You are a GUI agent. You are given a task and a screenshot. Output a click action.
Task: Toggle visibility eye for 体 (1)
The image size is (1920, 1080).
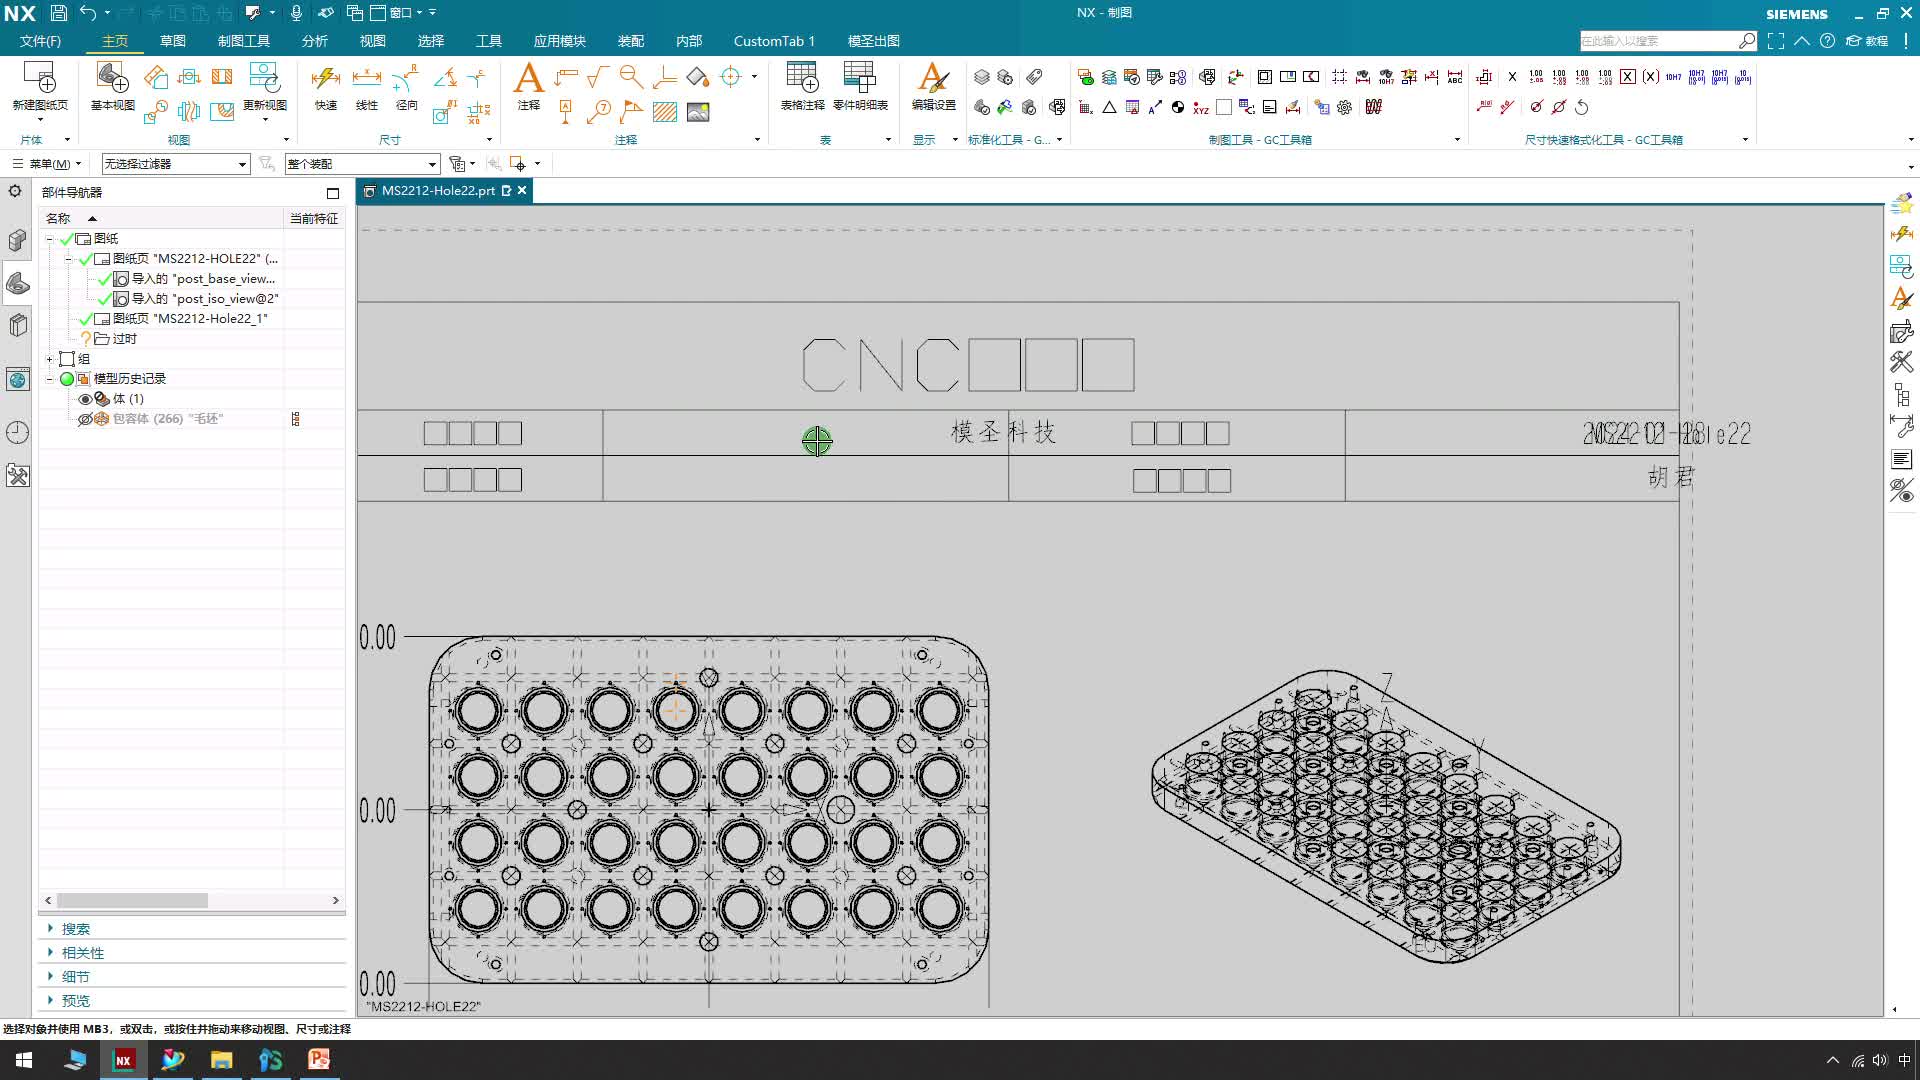tap(85, 399)
